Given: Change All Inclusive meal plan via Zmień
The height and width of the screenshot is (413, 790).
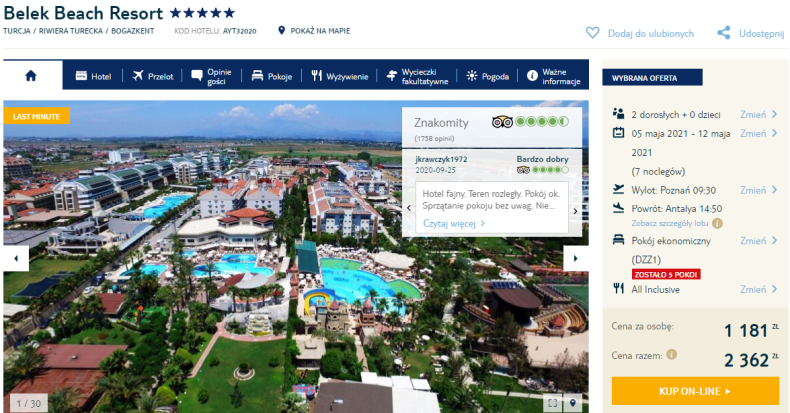Looking at the screenshot, I should pyautogui.click(x=759, y=289).
